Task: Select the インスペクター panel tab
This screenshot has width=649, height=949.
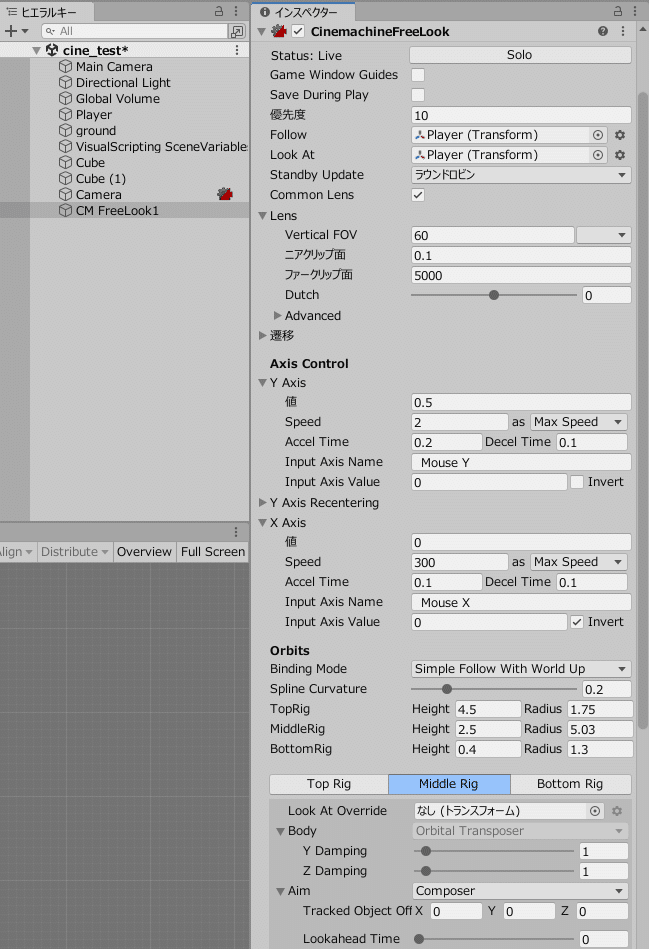Action: click(x=304, y=11)
